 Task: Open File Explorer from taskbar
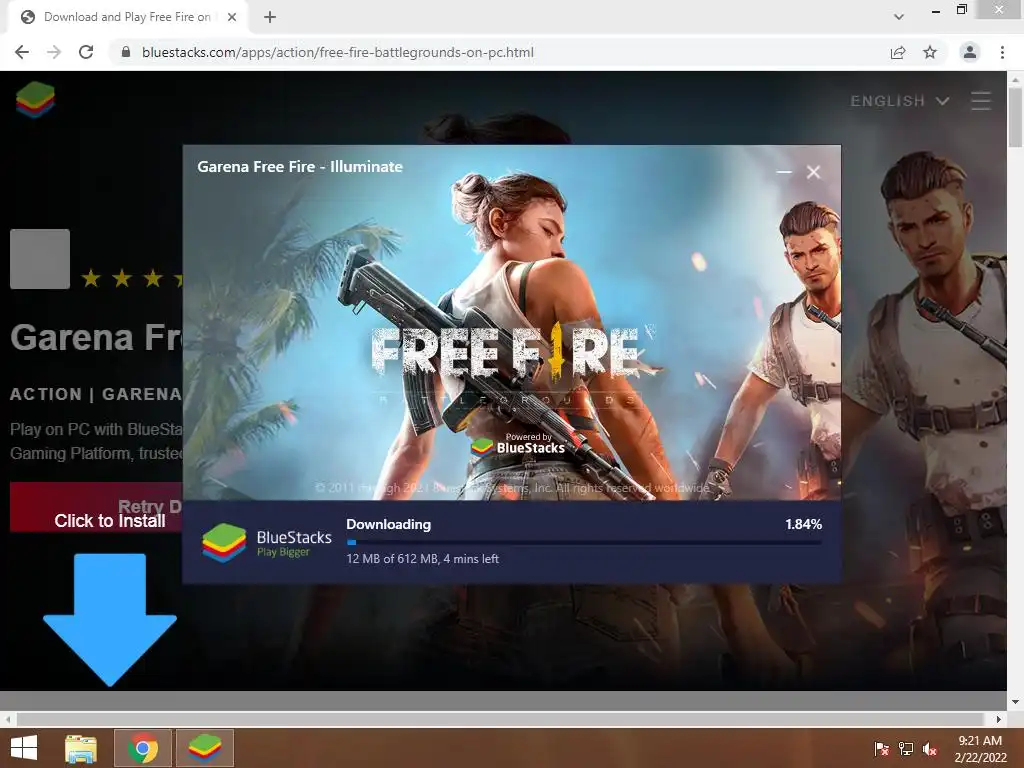(81, 748)
